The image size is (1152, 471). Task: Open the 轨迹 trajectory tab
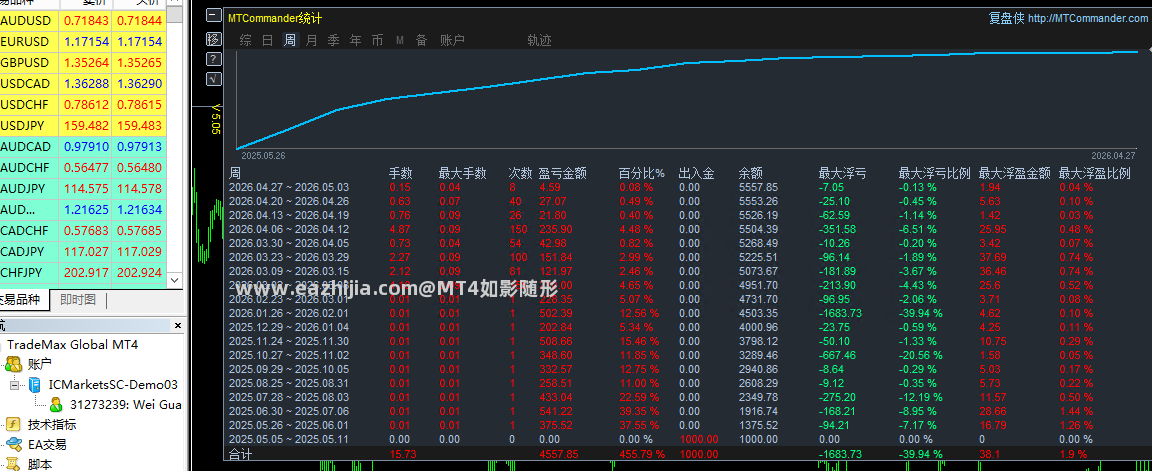pos(539,40)
